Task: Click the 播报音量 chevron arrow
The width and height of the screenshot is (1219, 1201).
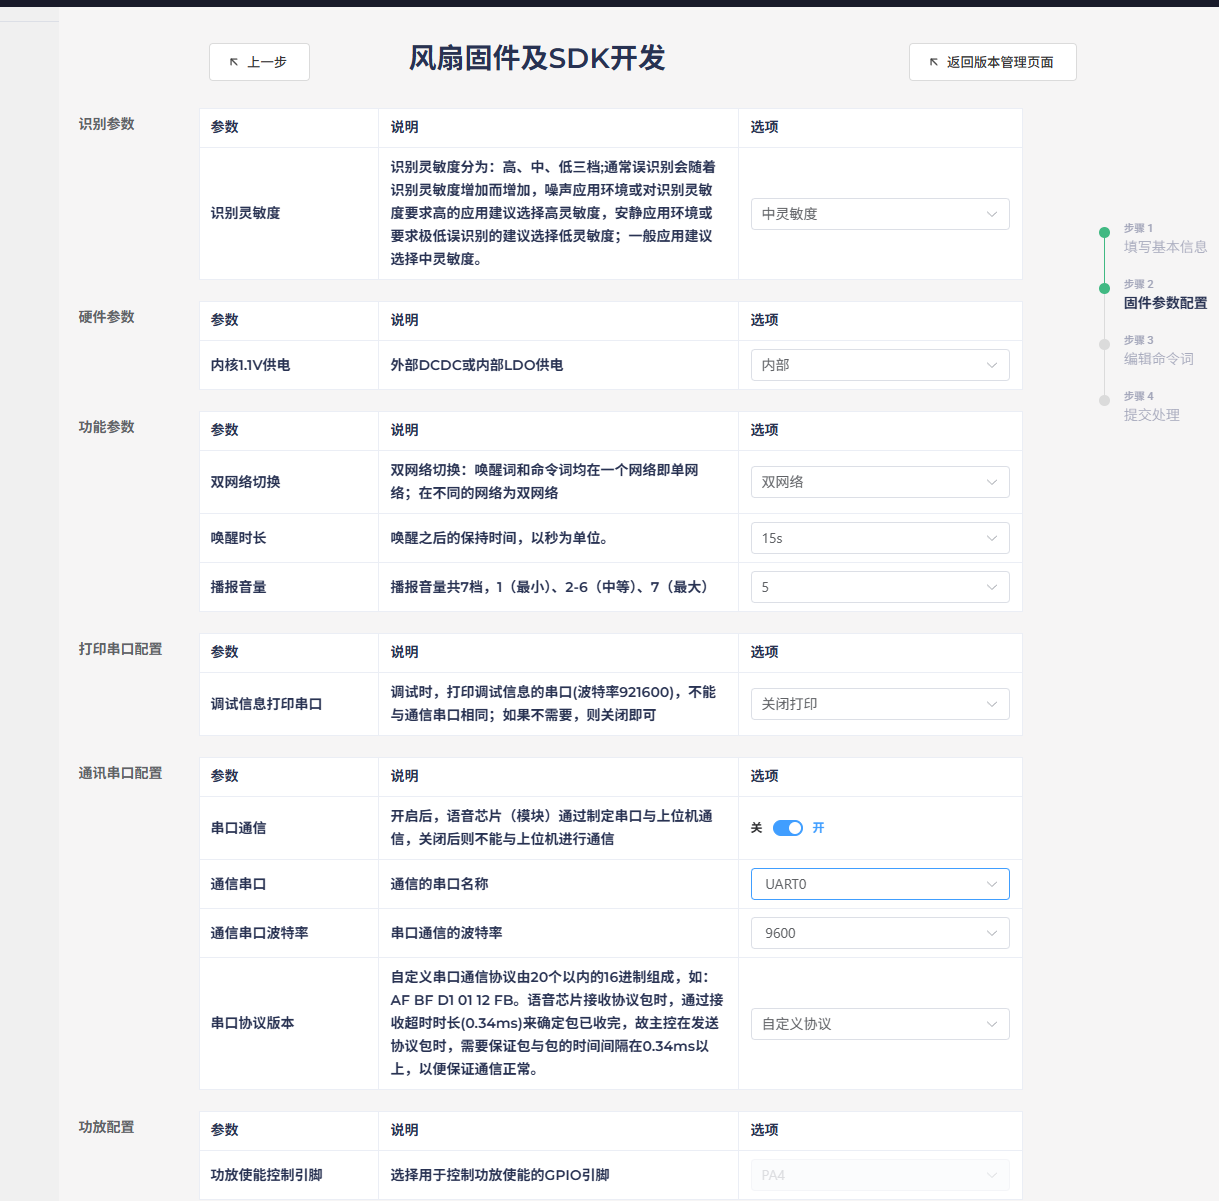Action: click(991, 587)
